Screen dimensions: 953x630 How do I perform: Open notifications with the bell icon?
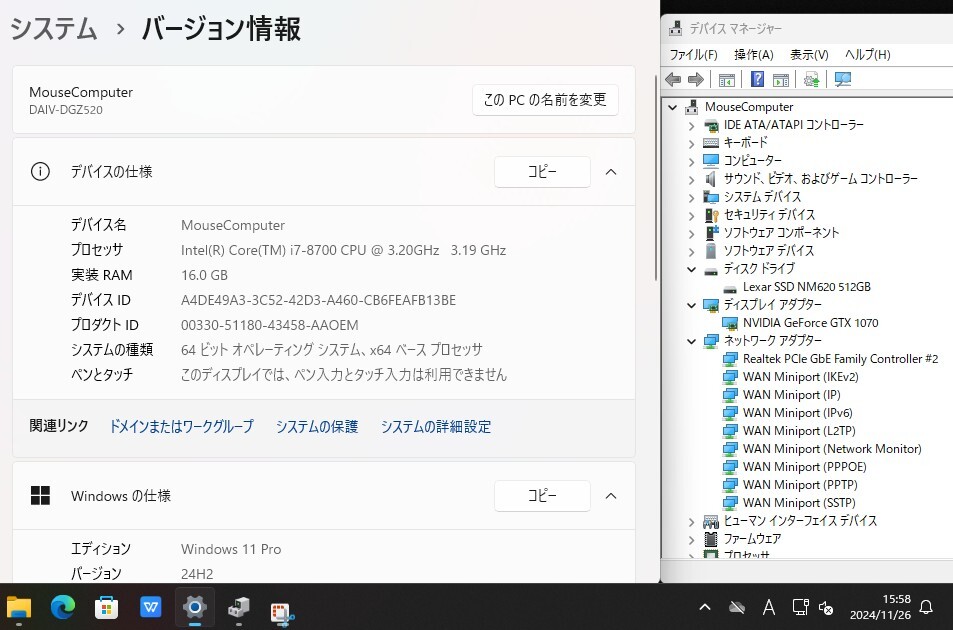926,607
